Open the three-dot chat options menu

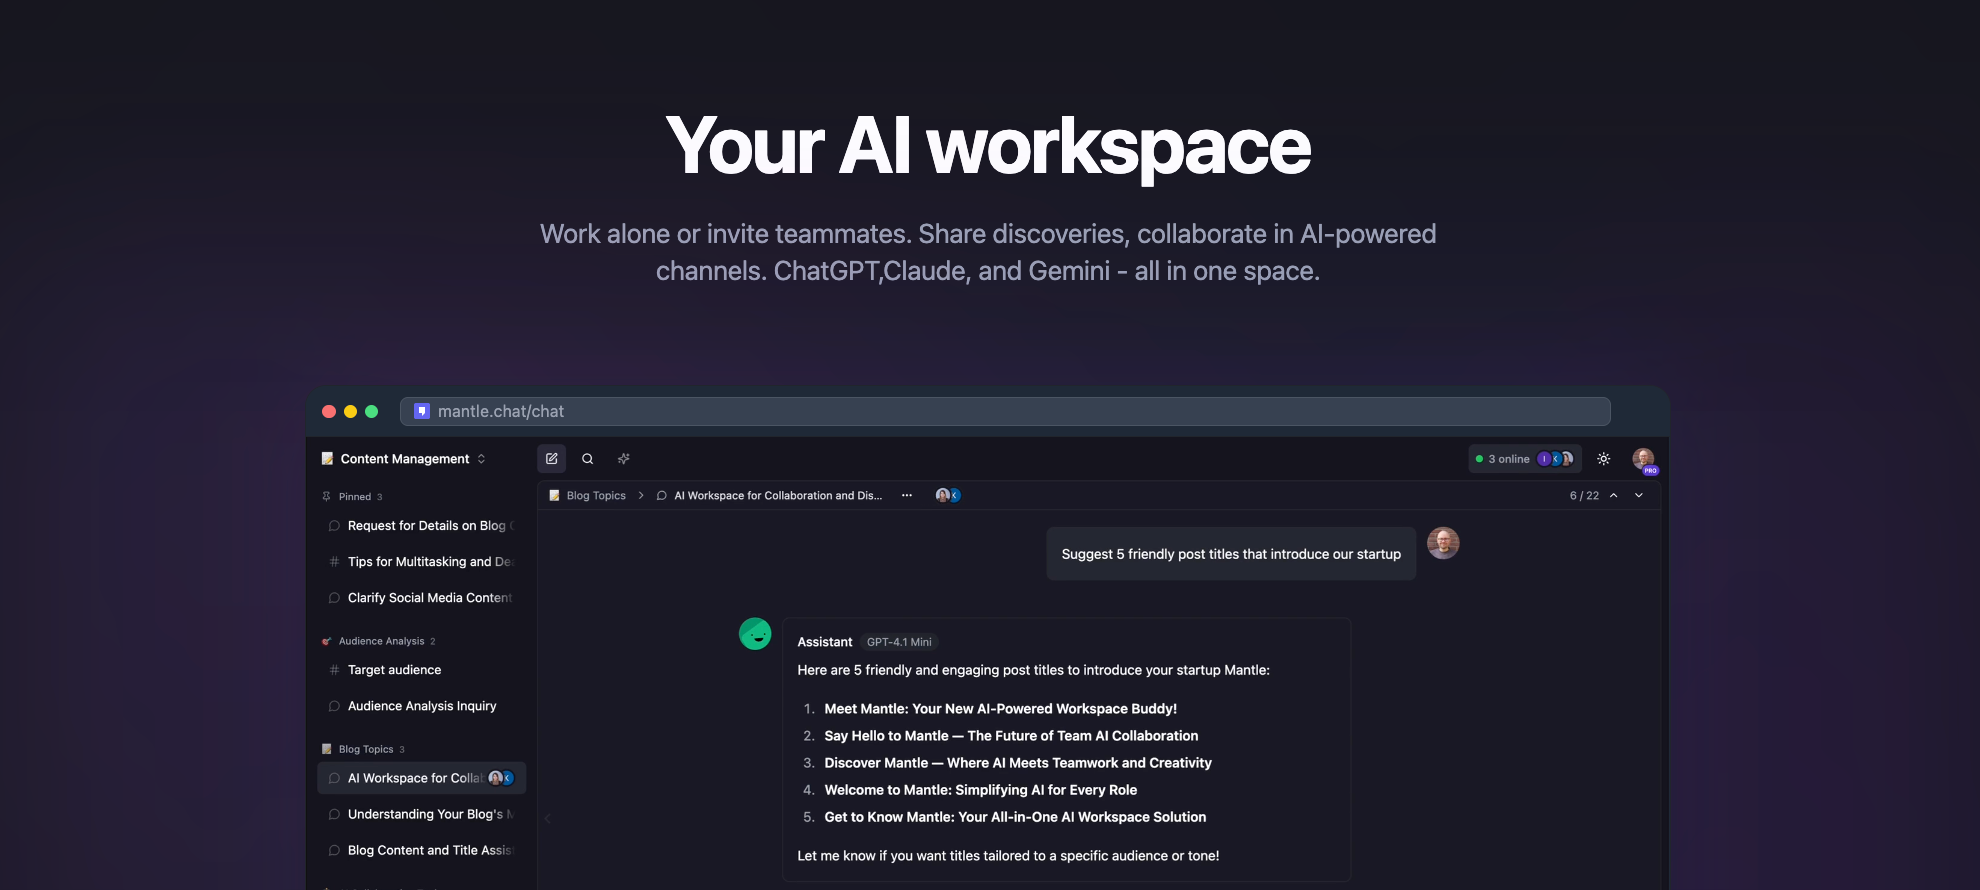pyautogui.click(x=907, y=495)
